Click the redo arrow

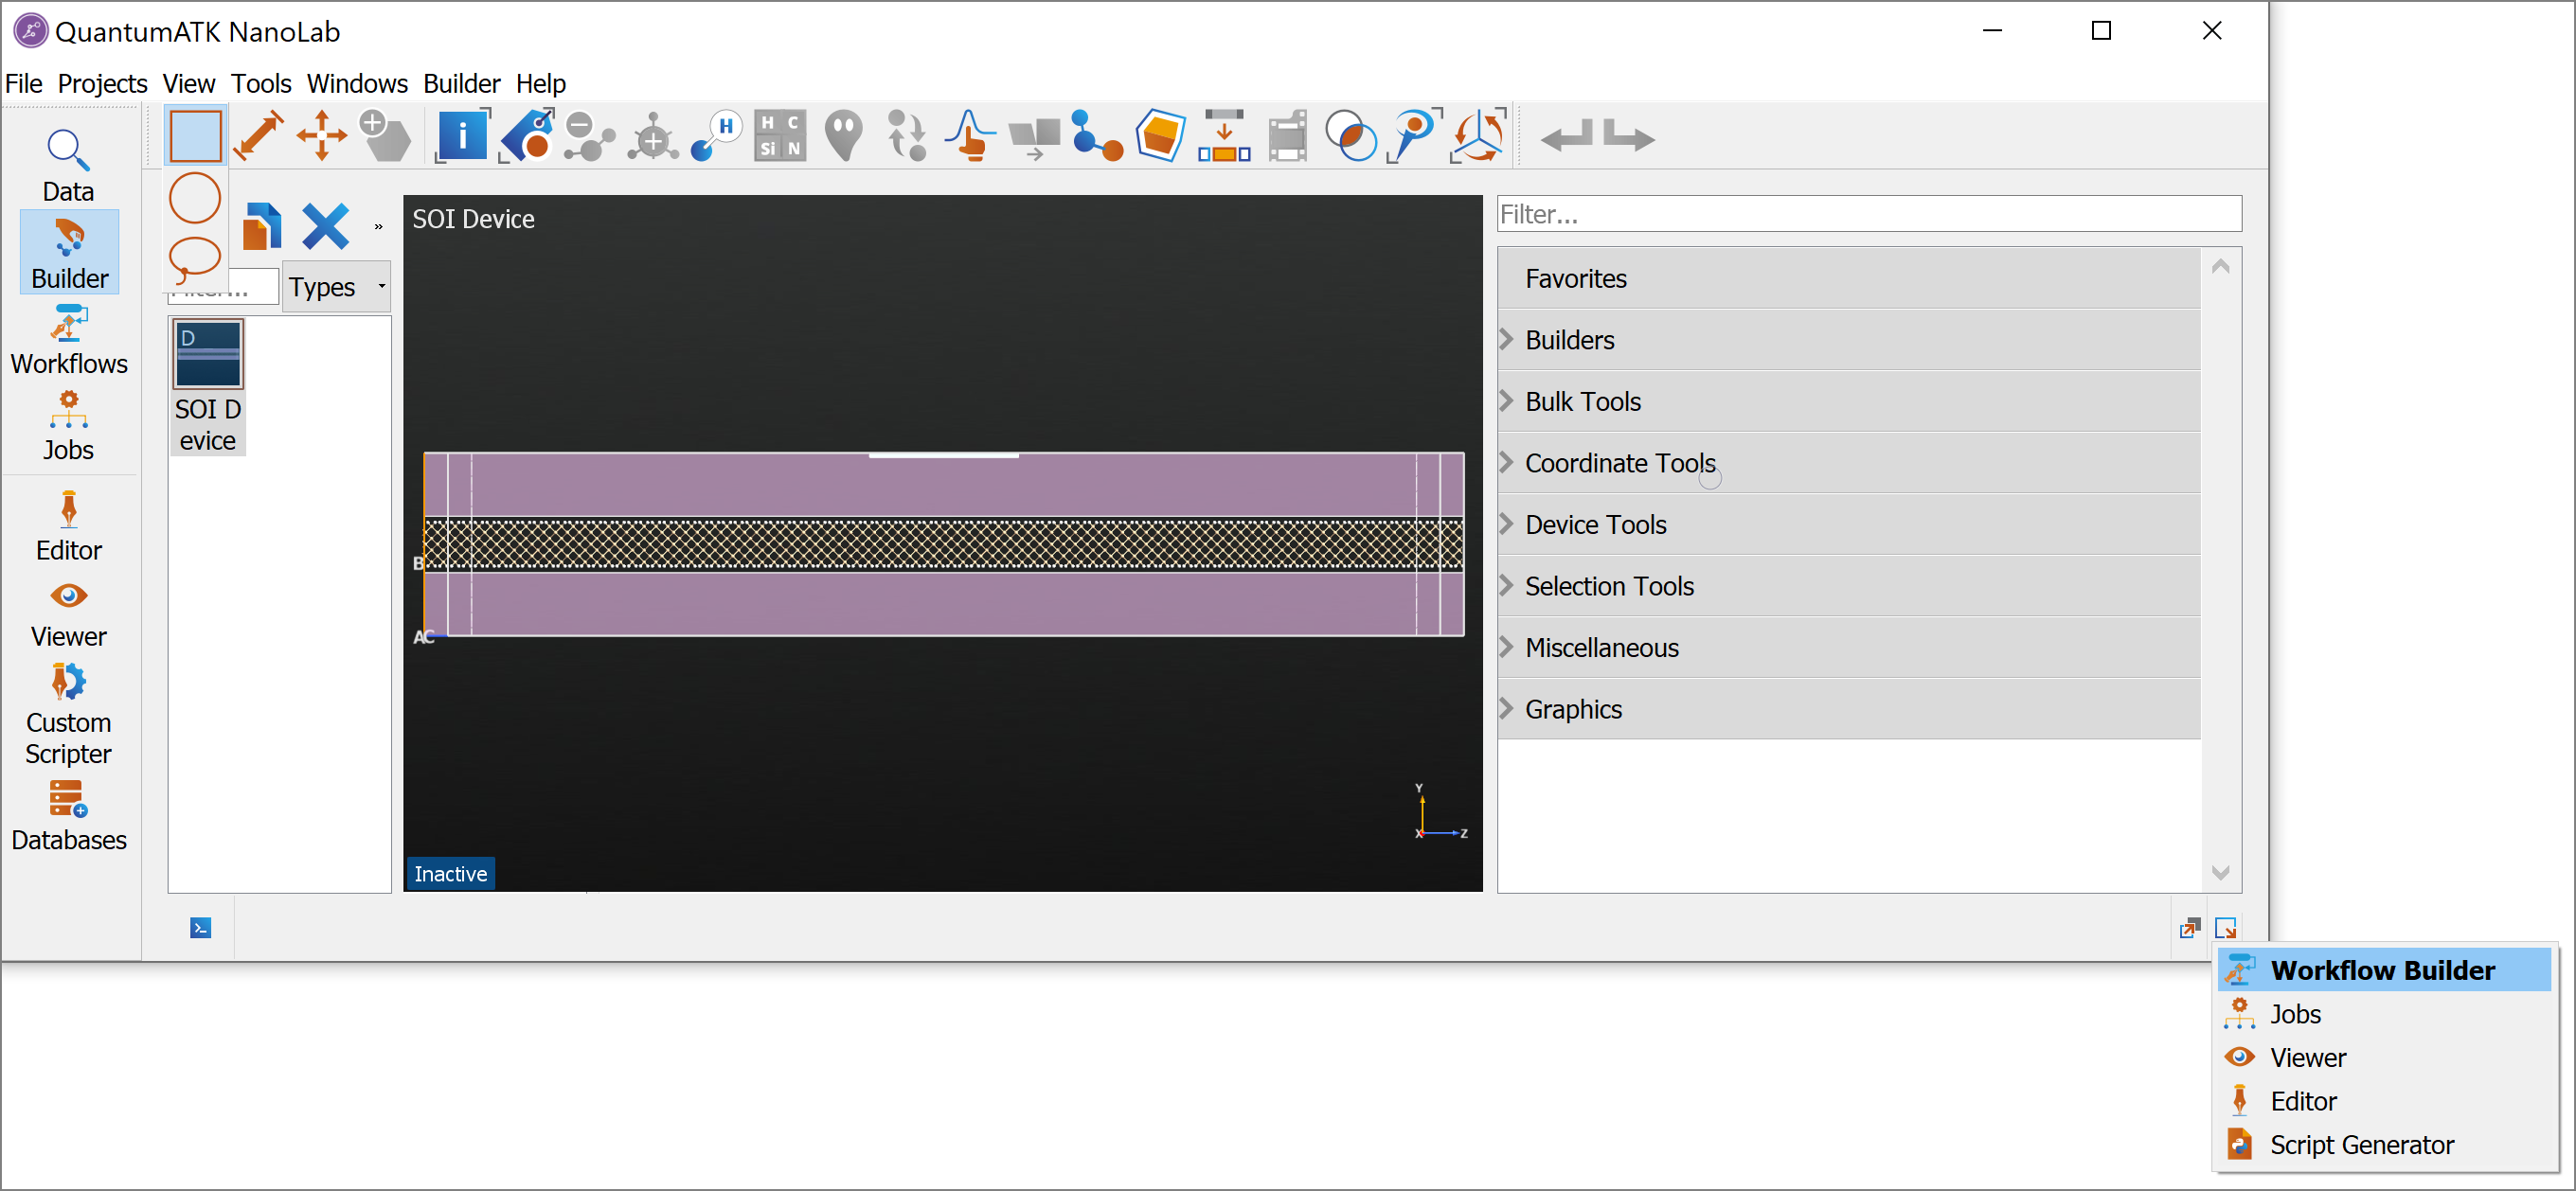tap(1629, 136)
